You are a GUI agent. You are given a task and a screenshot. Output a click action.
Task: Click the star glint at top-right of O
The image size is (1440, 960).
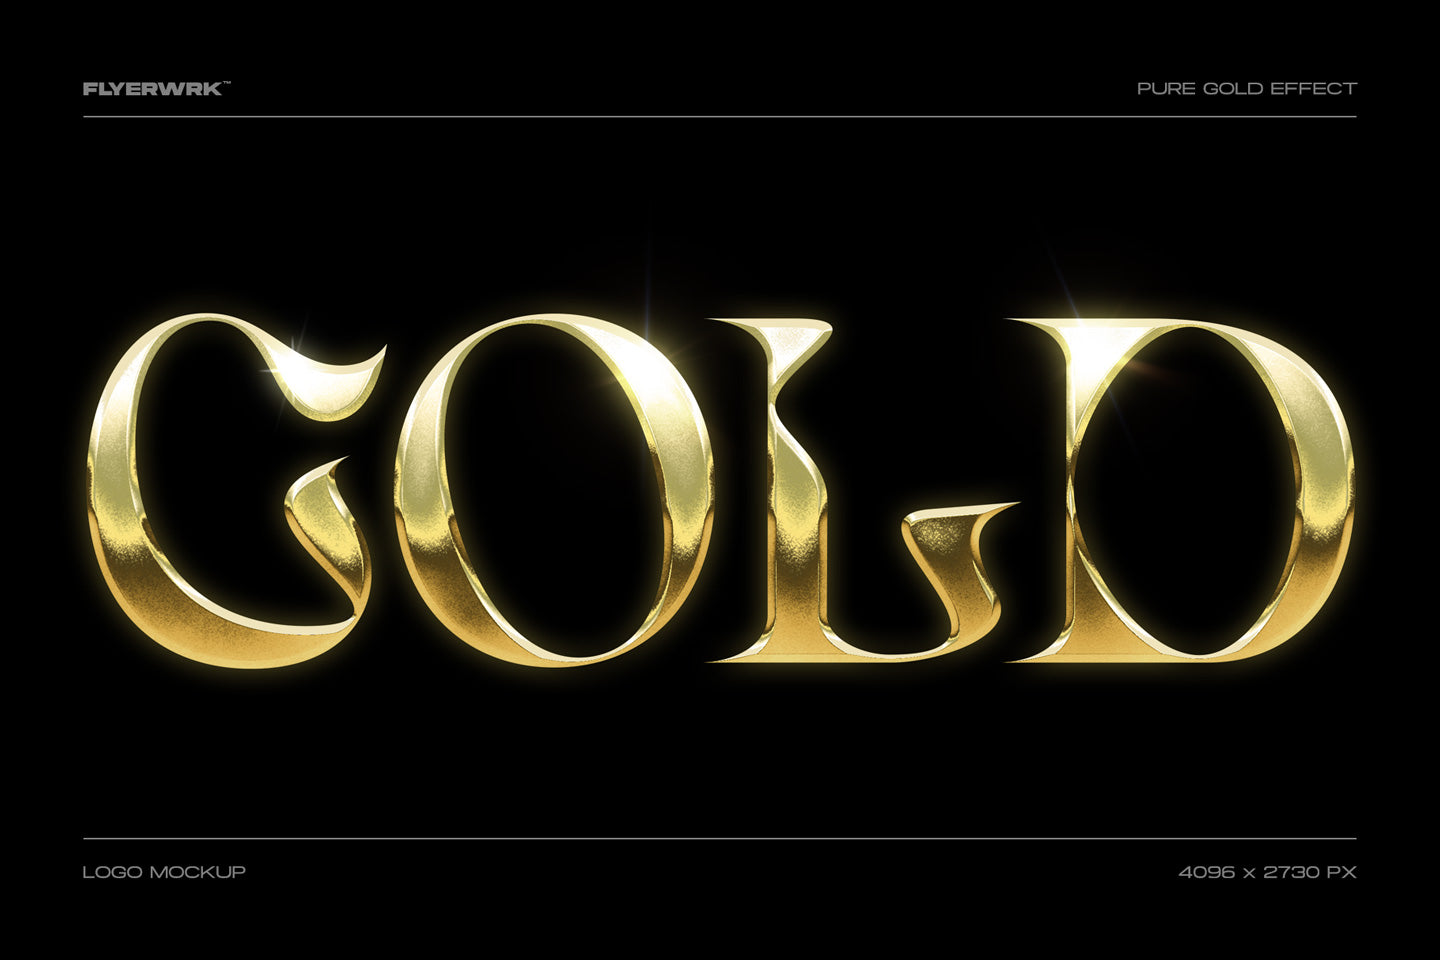(682, 352)
